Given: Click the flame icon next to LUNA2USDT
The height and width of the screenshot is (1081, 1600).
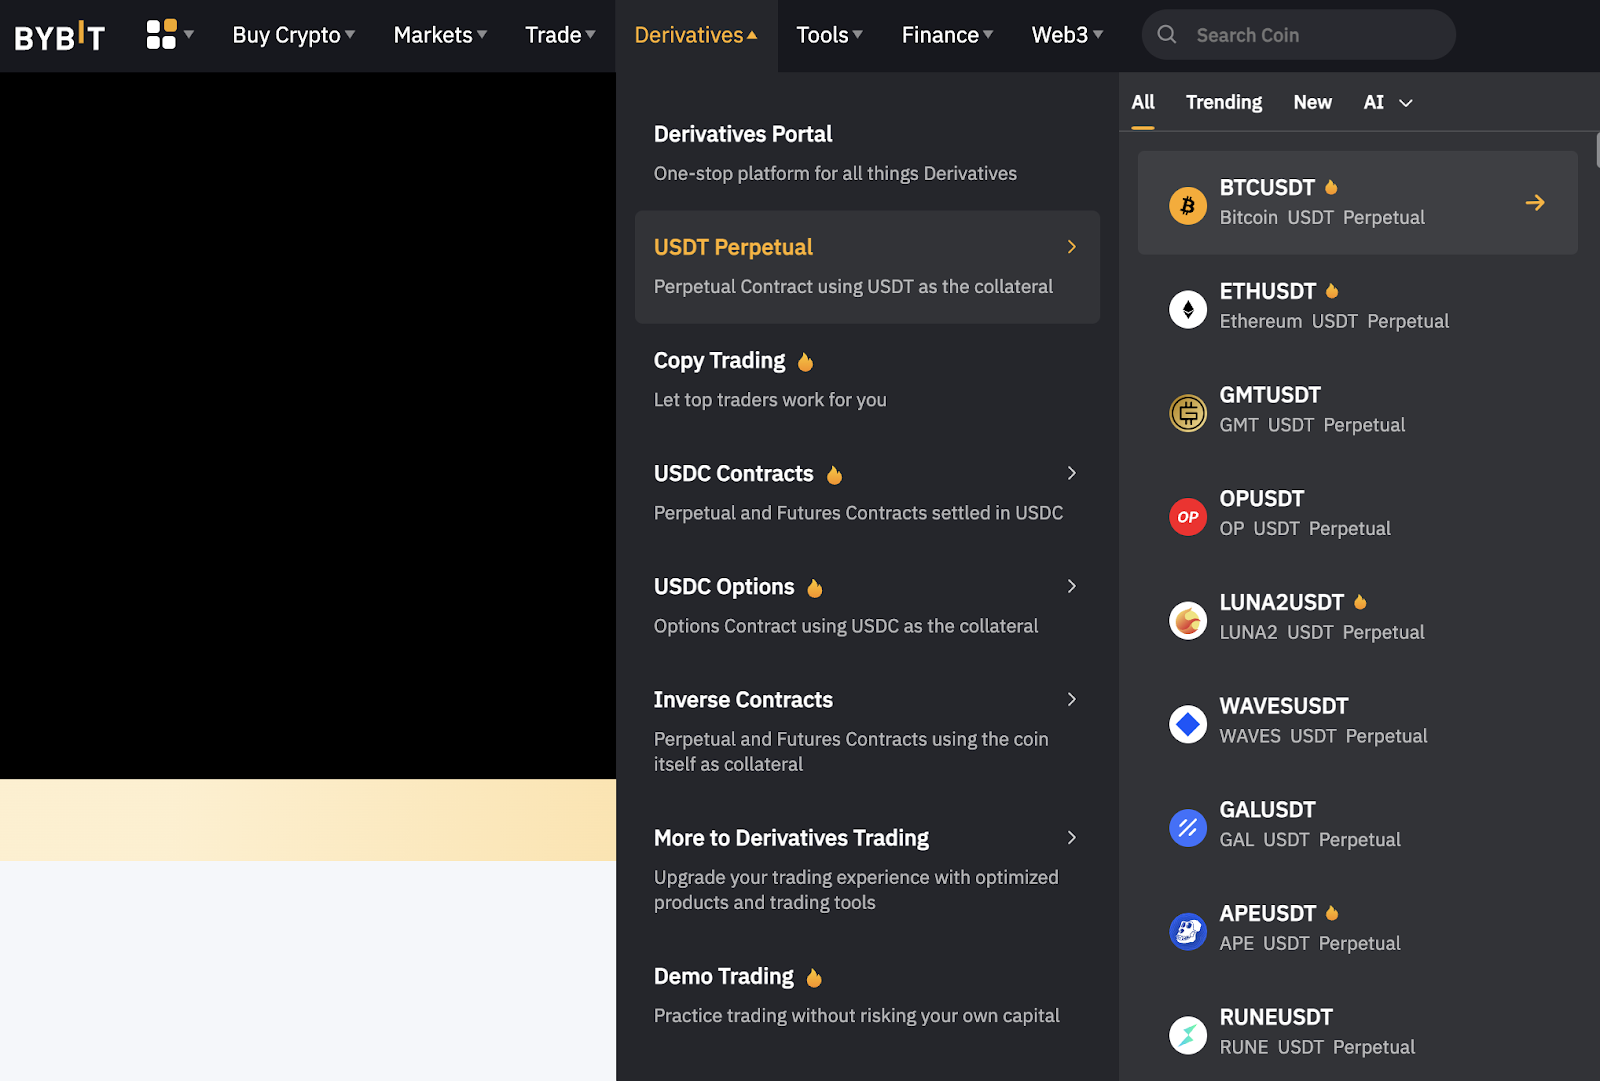Looking at the screenshot, I should click(1360, 602).
